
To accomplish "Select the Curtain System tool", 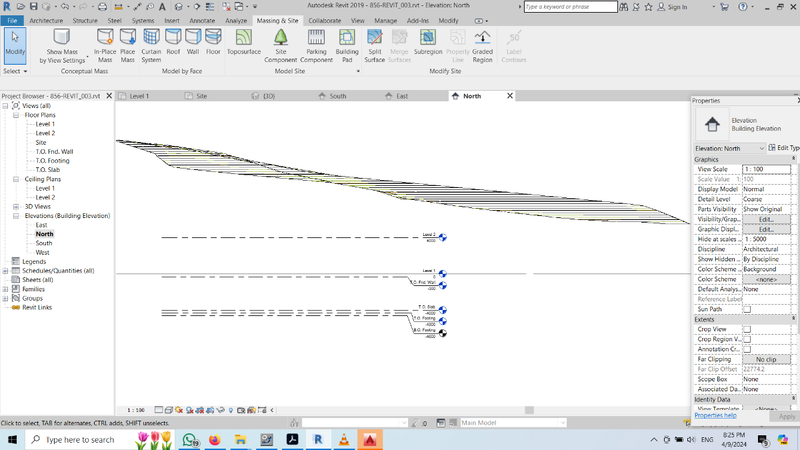I will pos(151,43).
